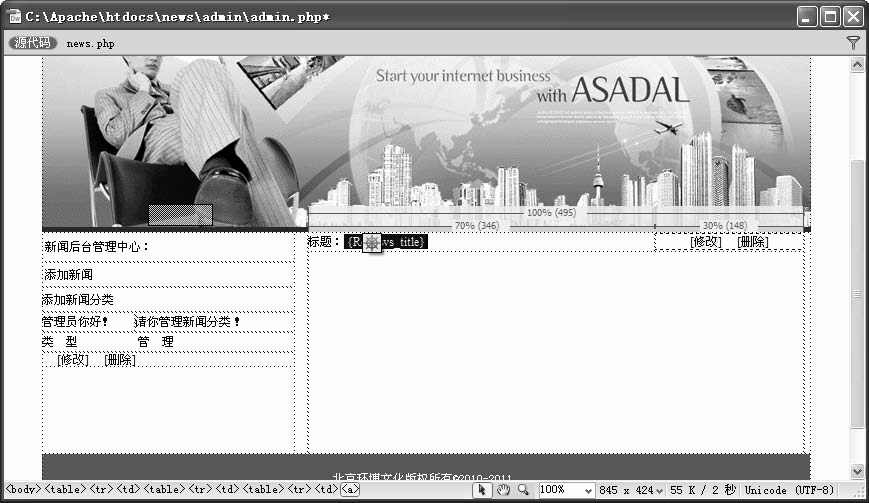Minimize the admin.php document window
This screenshot has width=869, height=503.
[x=807, y=17]
